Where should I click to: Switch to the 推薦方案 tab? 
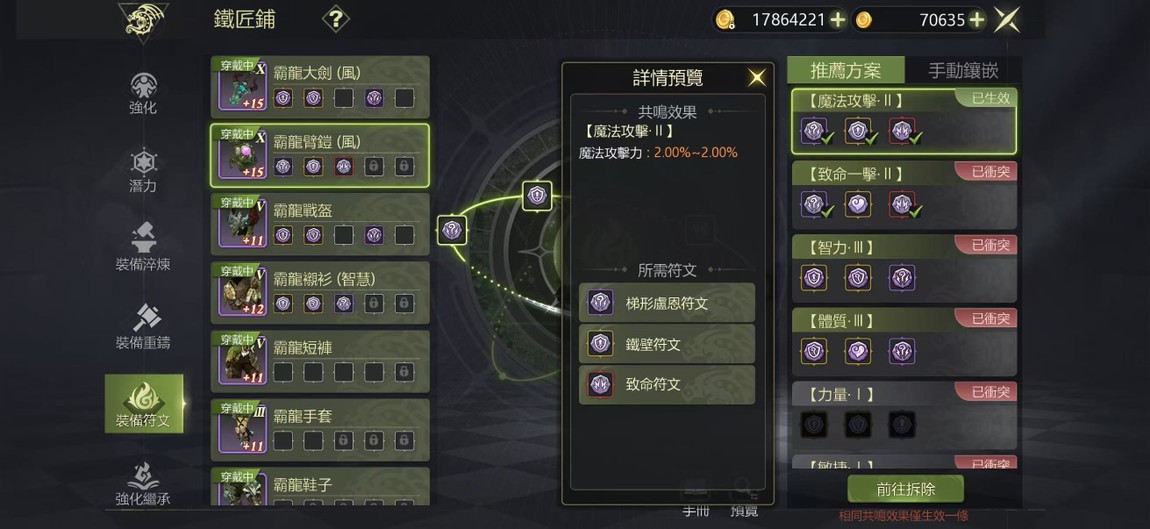click(x=846, y=70)
